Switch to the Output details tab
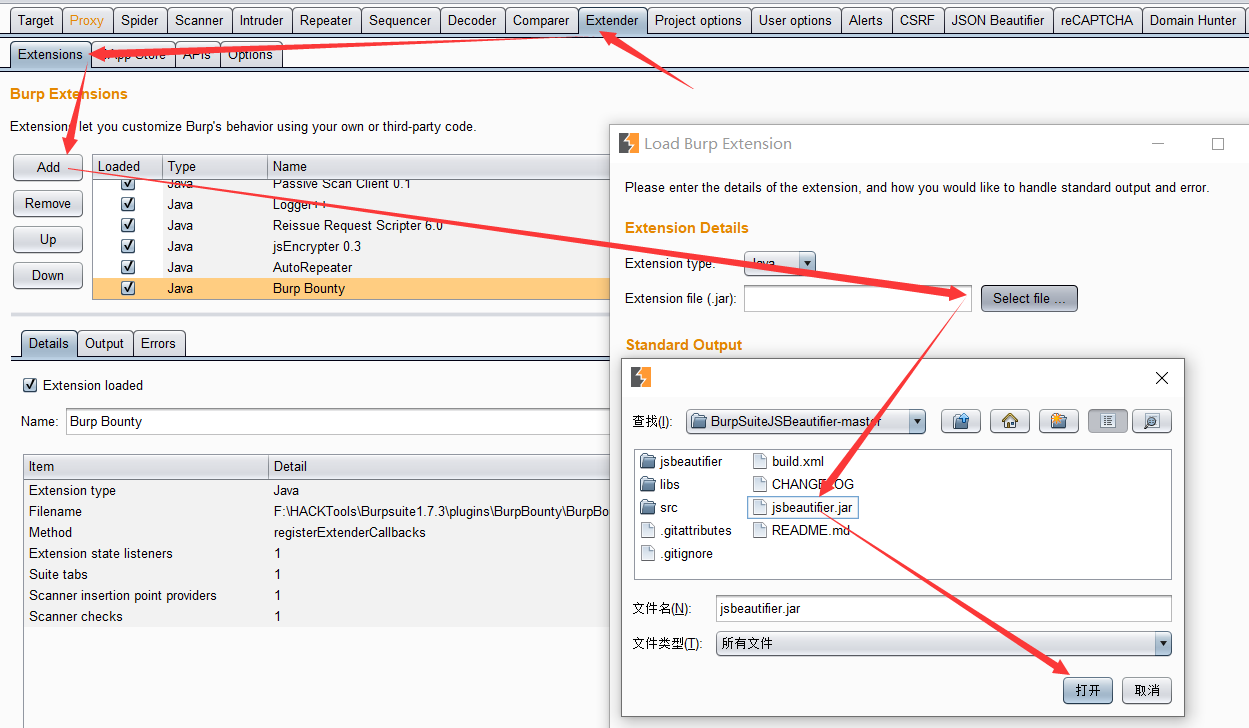The height and width of the screenshot is (728, 1249). pyautogui.click(x=104, y=343)
